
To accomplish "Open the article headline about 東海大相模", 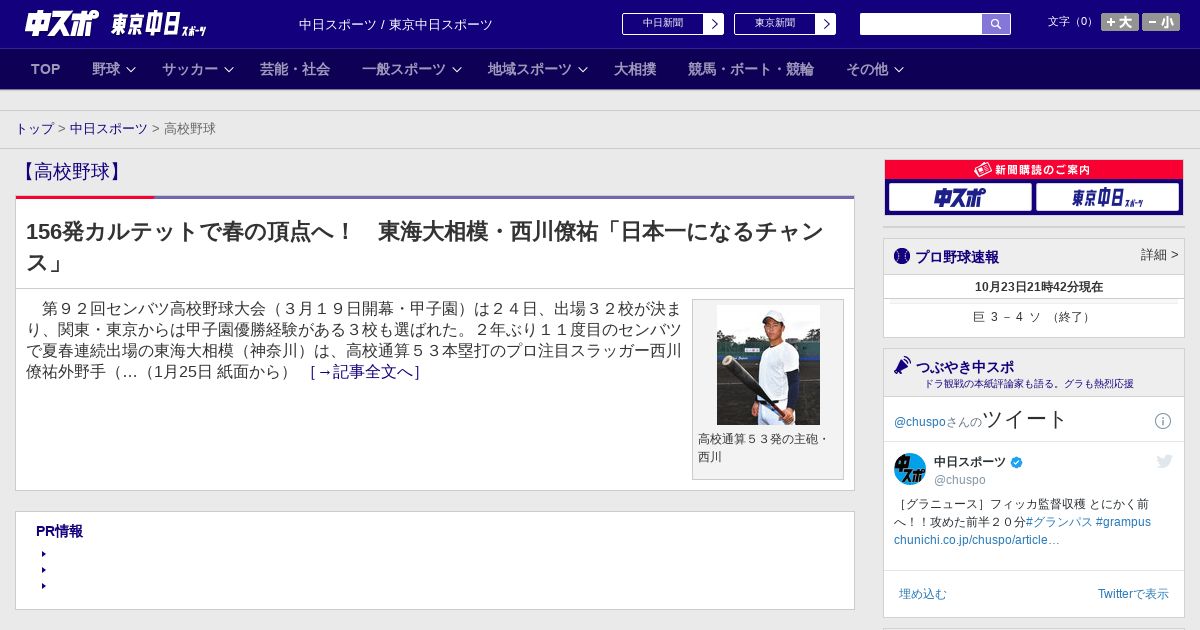I will 425,246.
